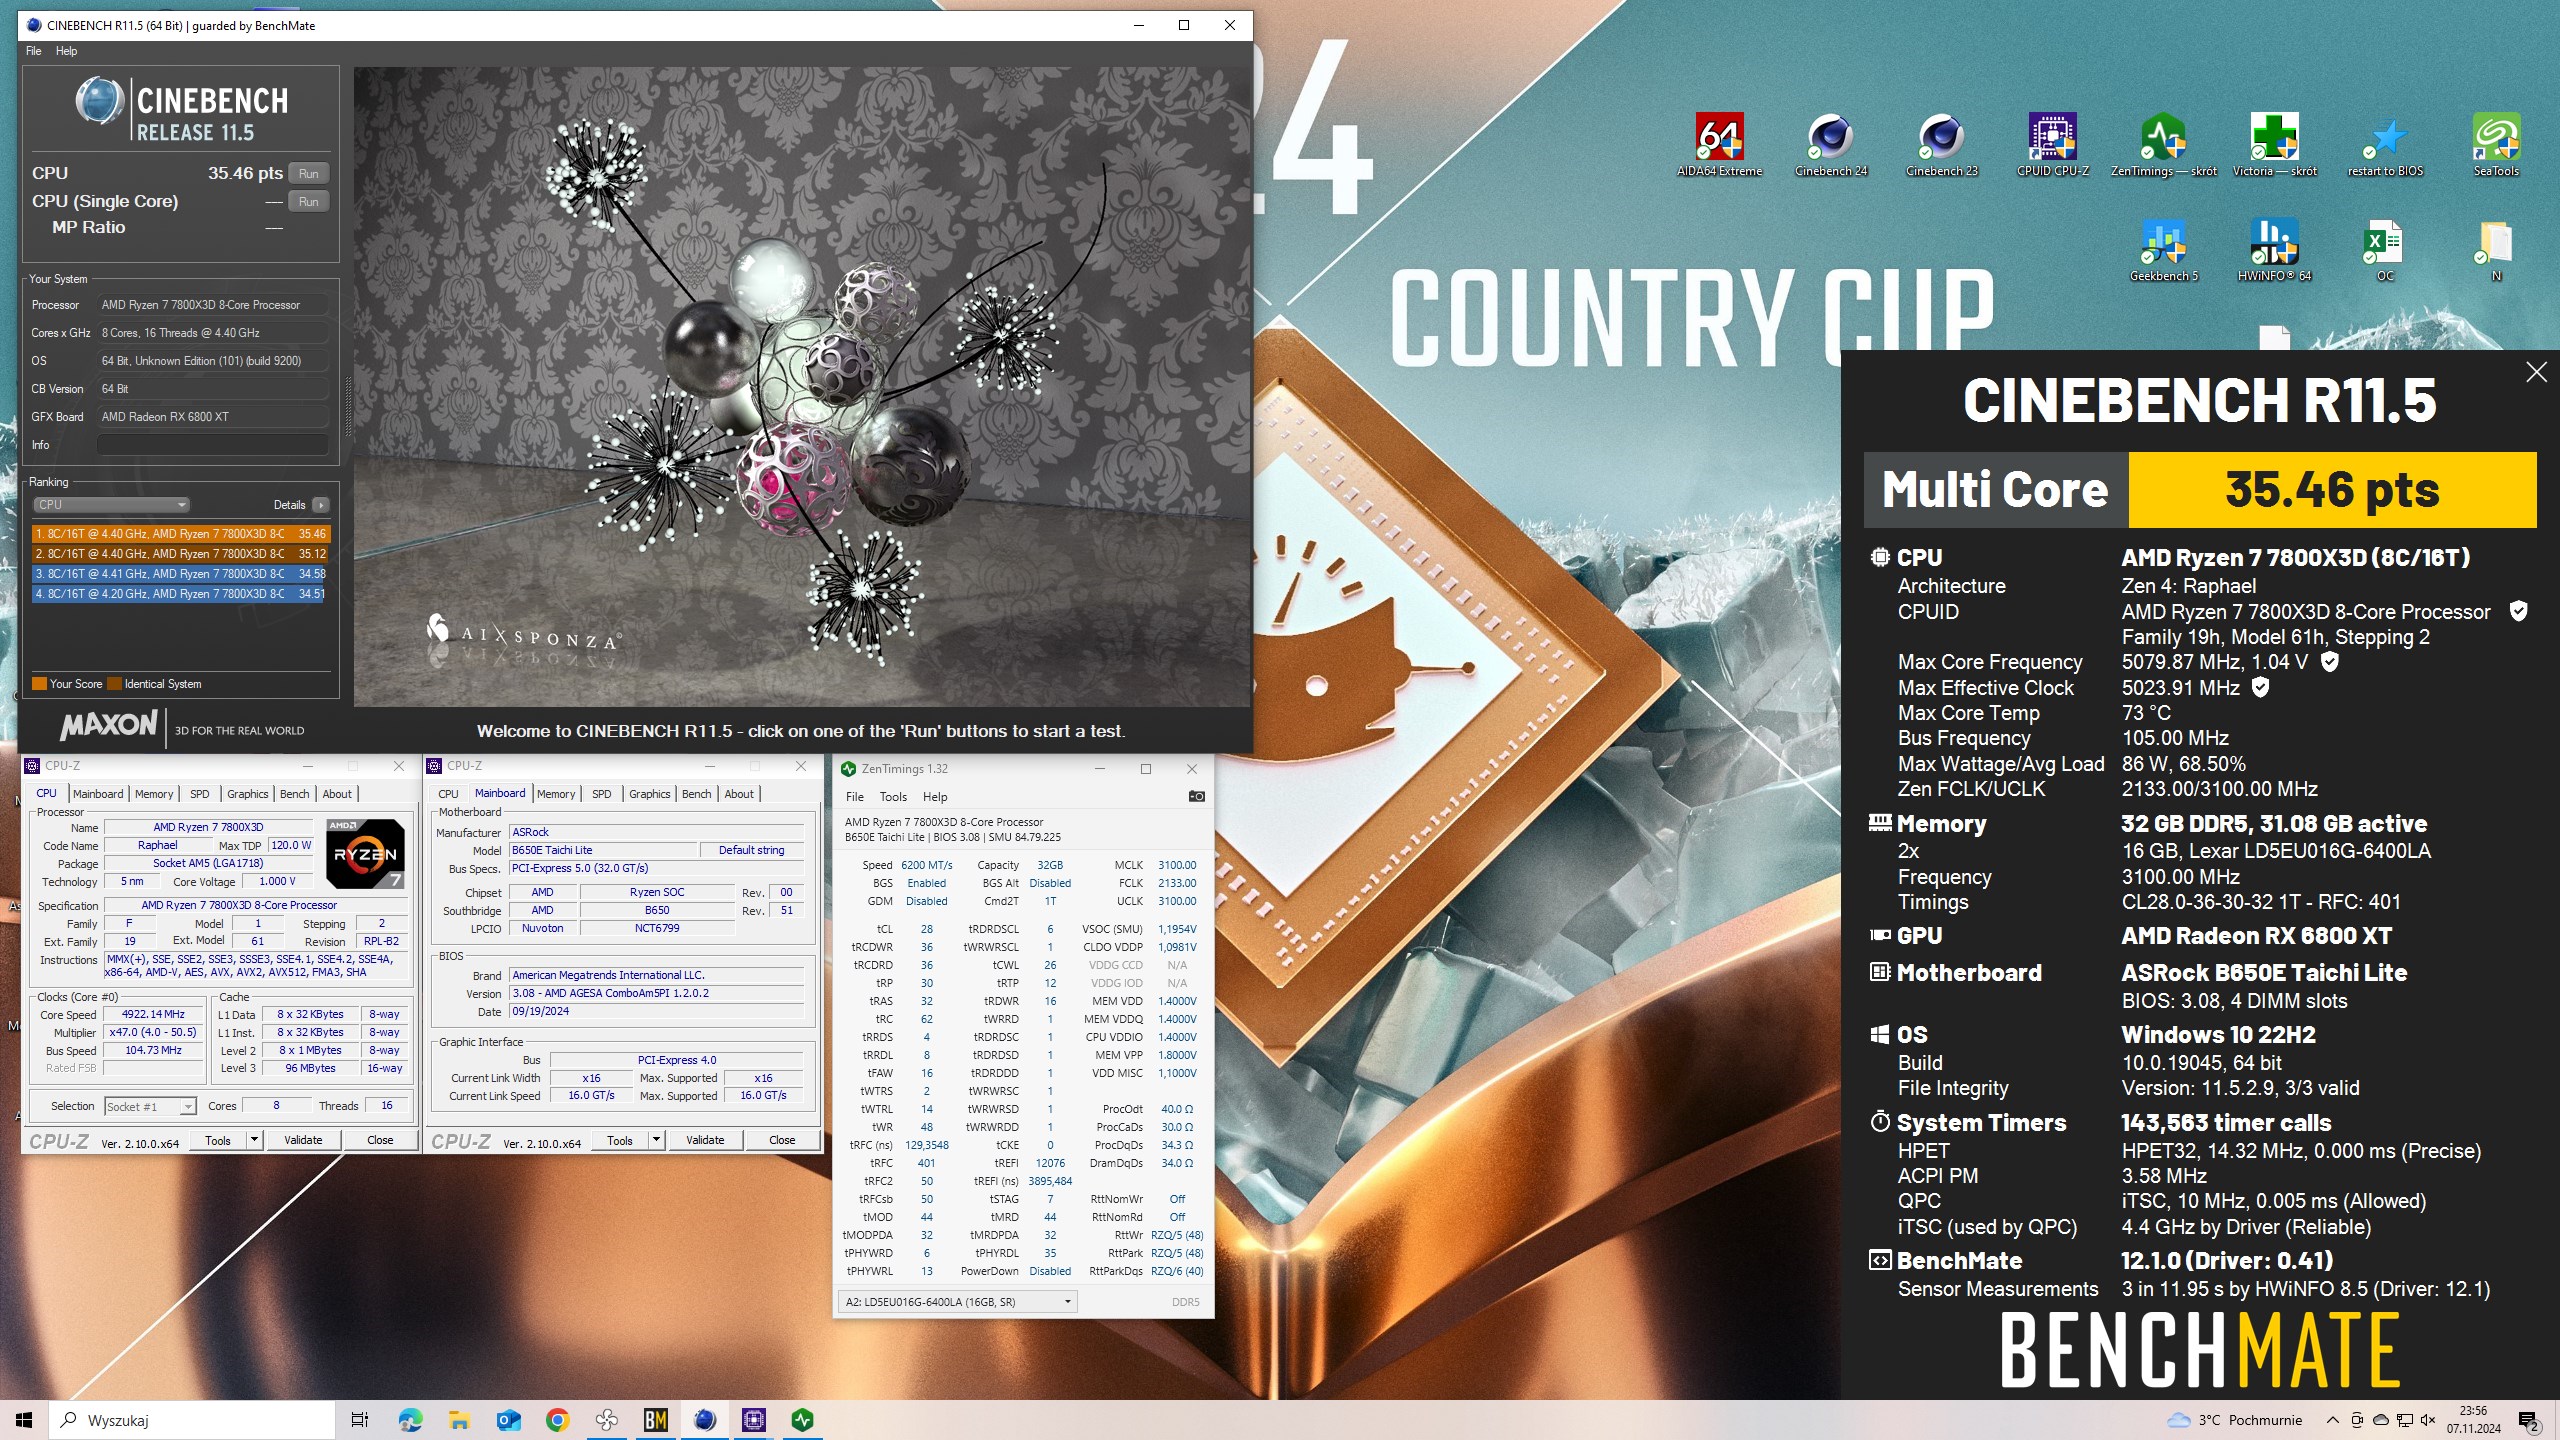2560x1440 pixels.
Task: Expand Tools dropdown arrow in left CPU-Z
Action: pyautogui.click(x=255, y=1140)
